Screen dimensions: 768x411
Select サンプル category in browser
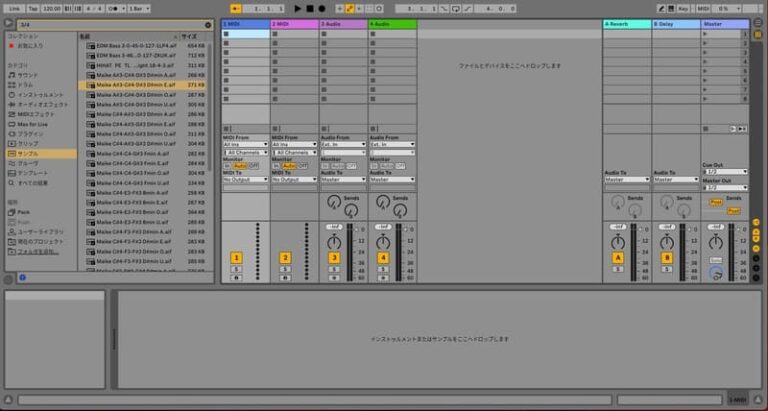[28, 154]
